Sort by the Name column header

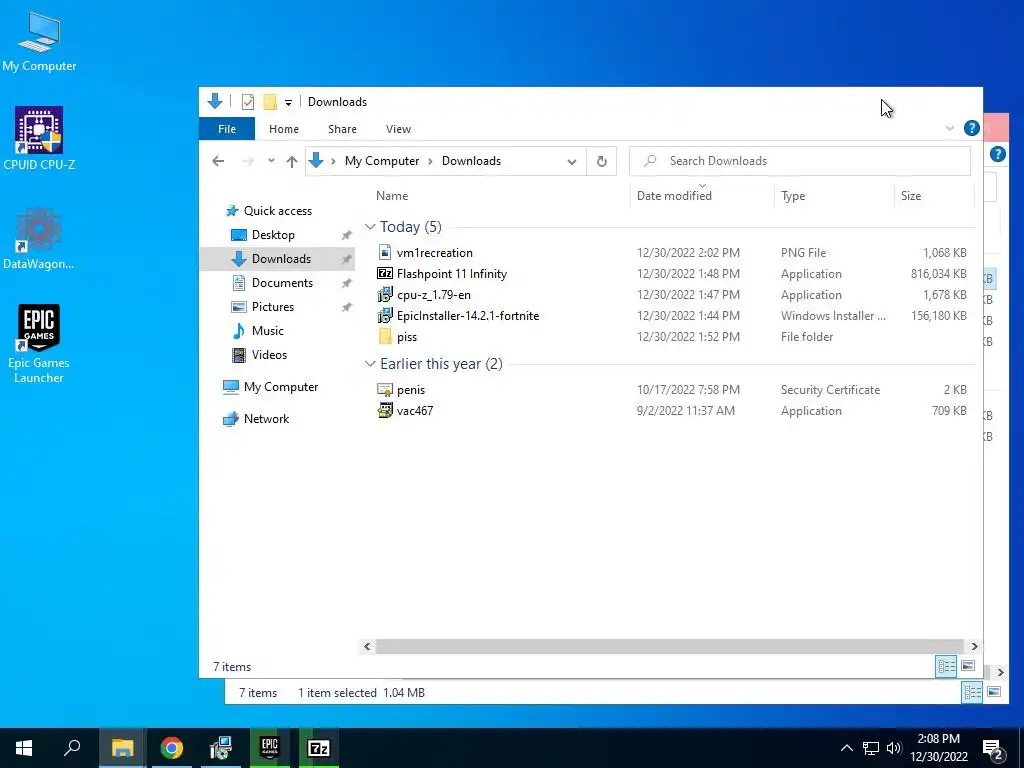(x=392, y=195)
